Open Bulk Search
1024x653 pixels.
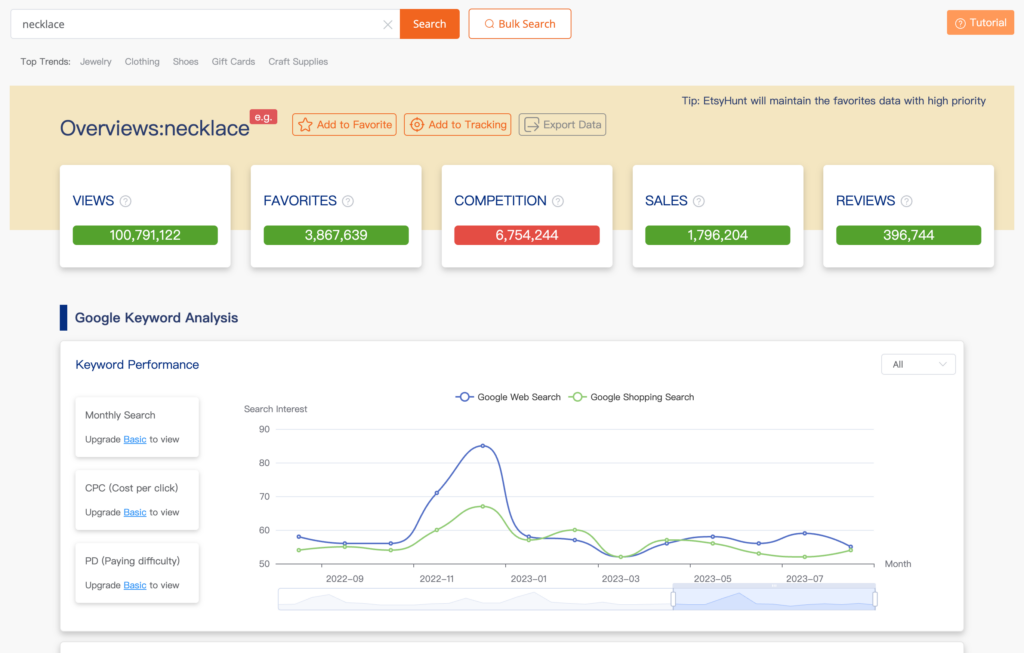(x=519, y=24)
